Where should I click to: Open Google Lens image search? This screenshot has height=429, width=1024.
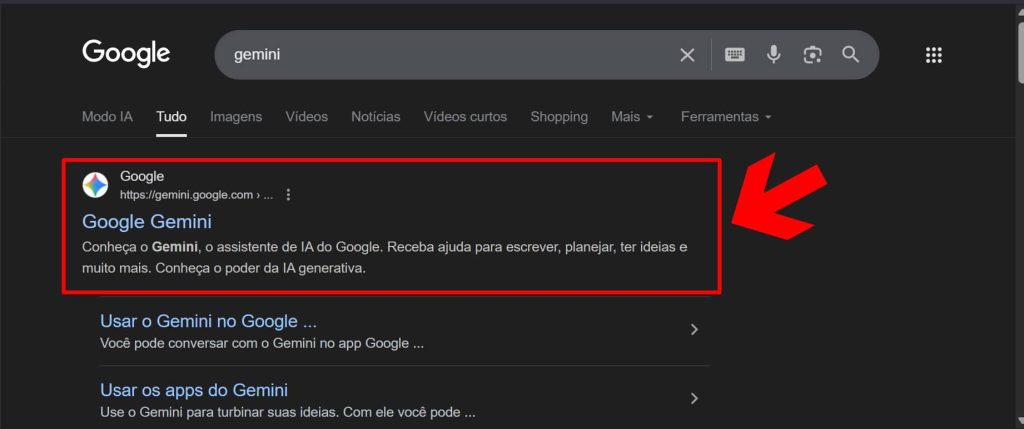pyautogui.click(x=812, y=55)
